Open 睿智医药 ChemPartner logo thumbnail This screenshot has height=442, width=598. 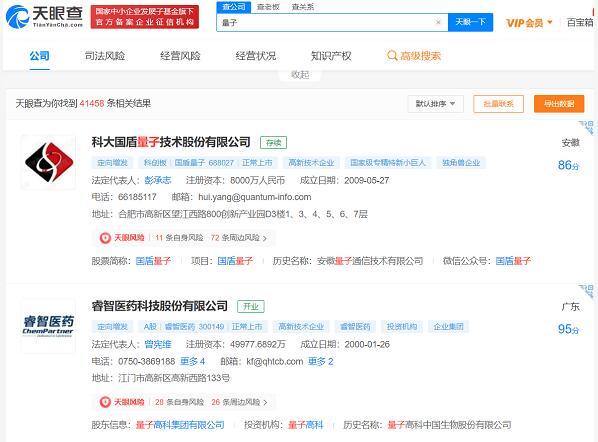click(x=48, y=326)
